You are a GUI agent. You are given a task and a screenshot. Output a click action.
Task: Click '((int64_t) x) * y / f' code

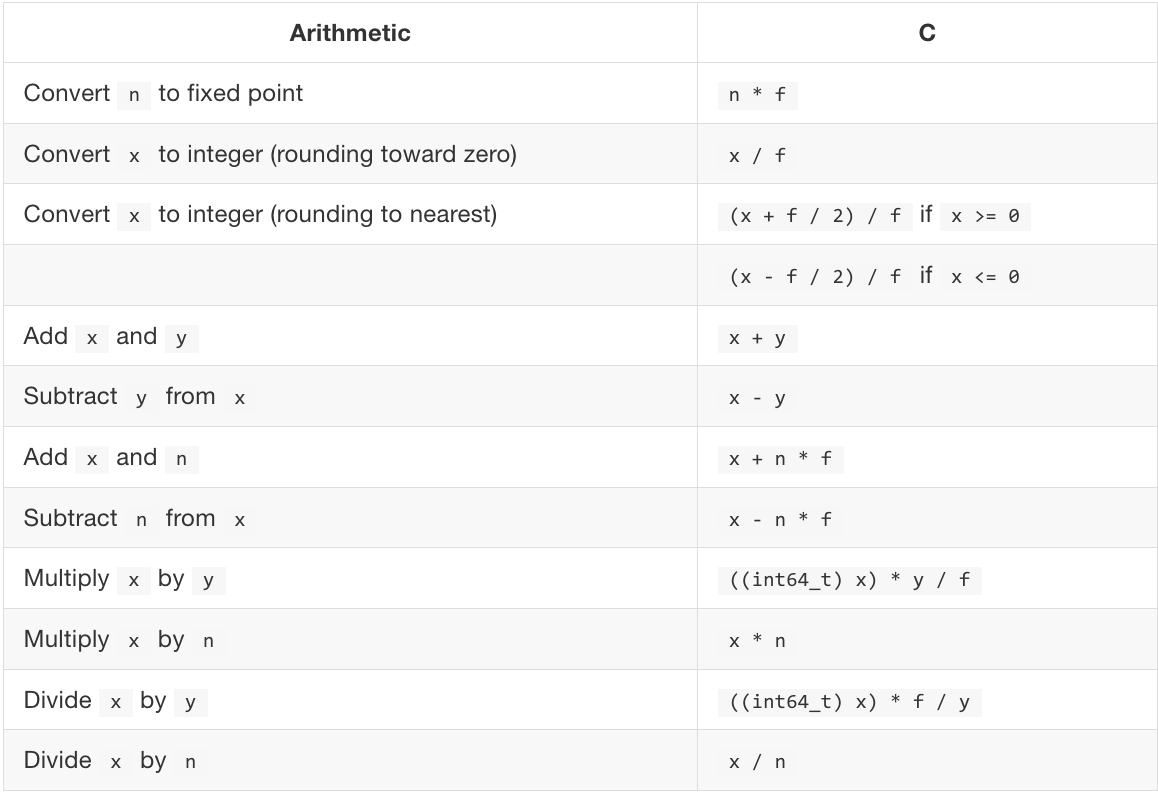coord(850,581)
